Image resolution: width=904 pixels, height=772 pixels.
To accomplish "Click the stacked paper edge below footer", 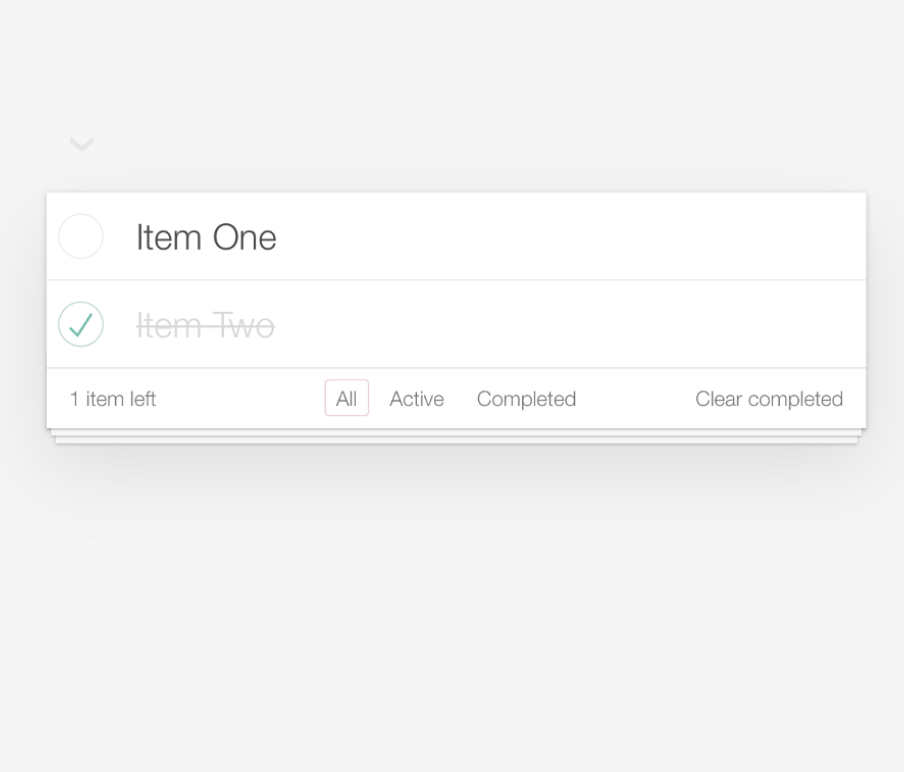I will (456, 437).
